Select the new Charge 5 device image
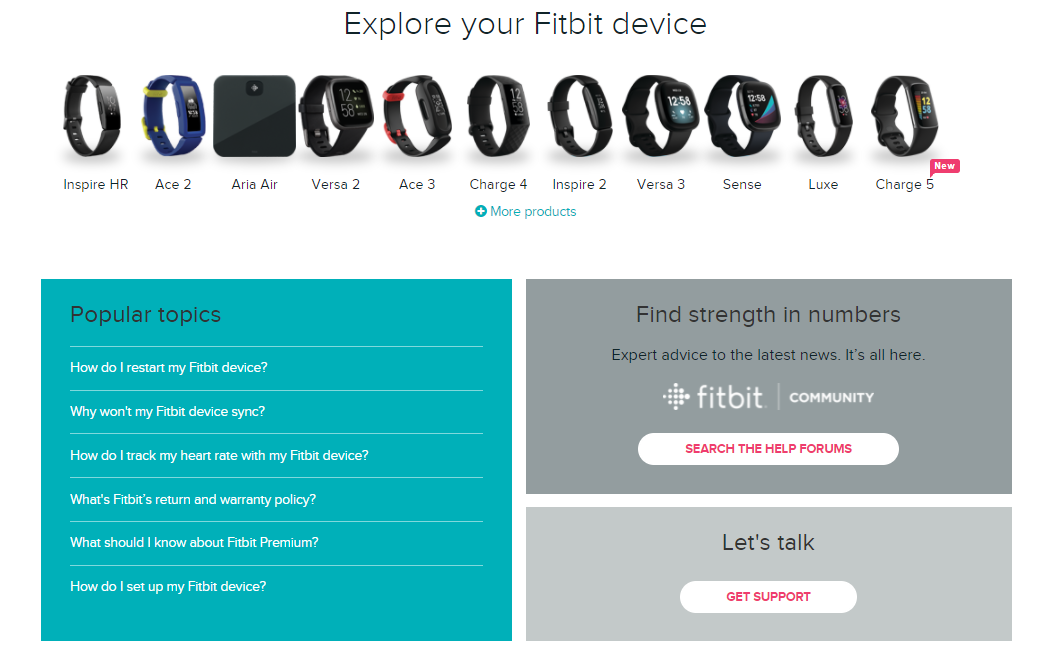Screen dimensions: 1048x655 [904, 117]
